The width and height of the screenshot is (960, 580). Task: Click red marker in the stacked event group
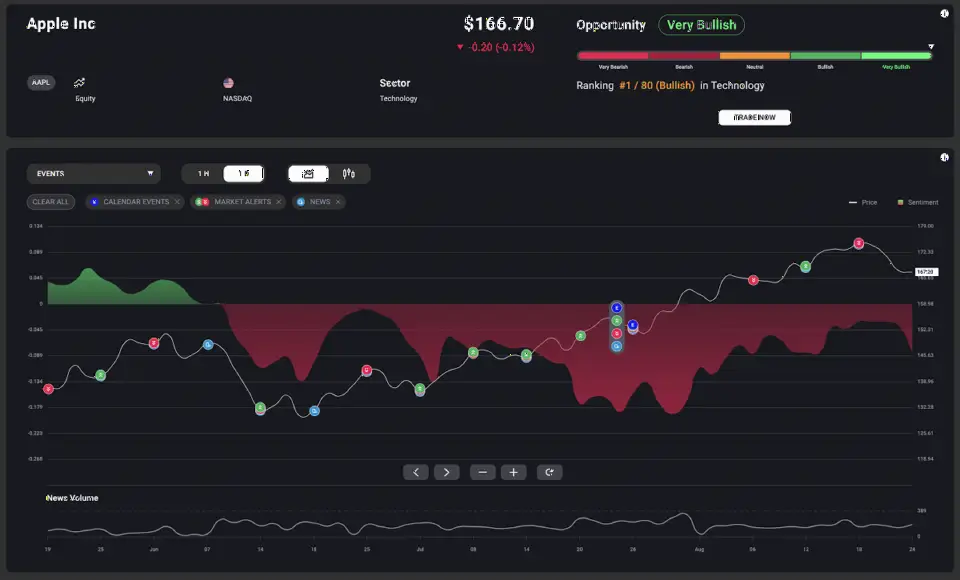(x=617, y=334)
